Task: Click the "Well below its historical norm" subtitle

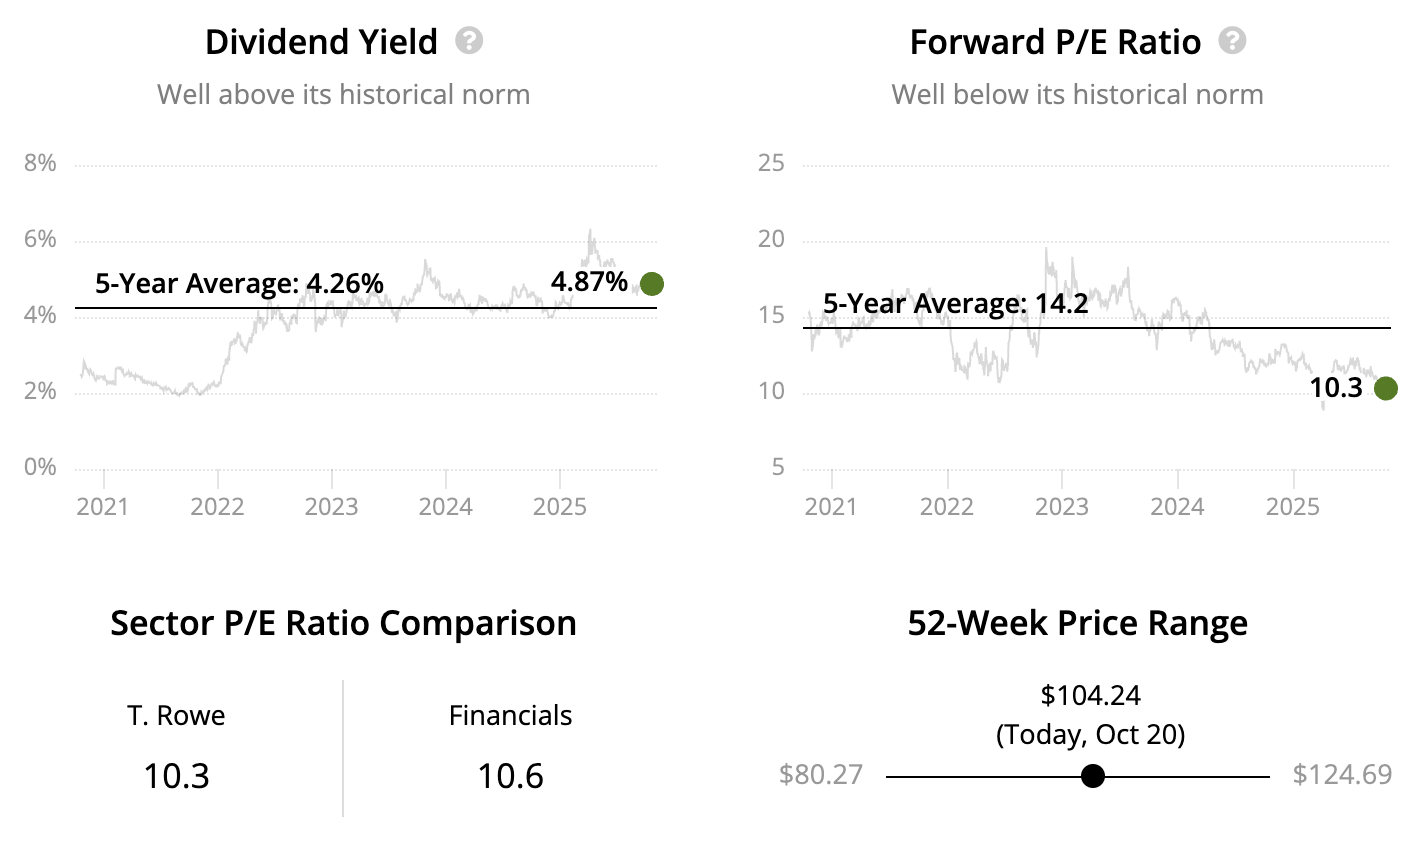Action: 1077,95
